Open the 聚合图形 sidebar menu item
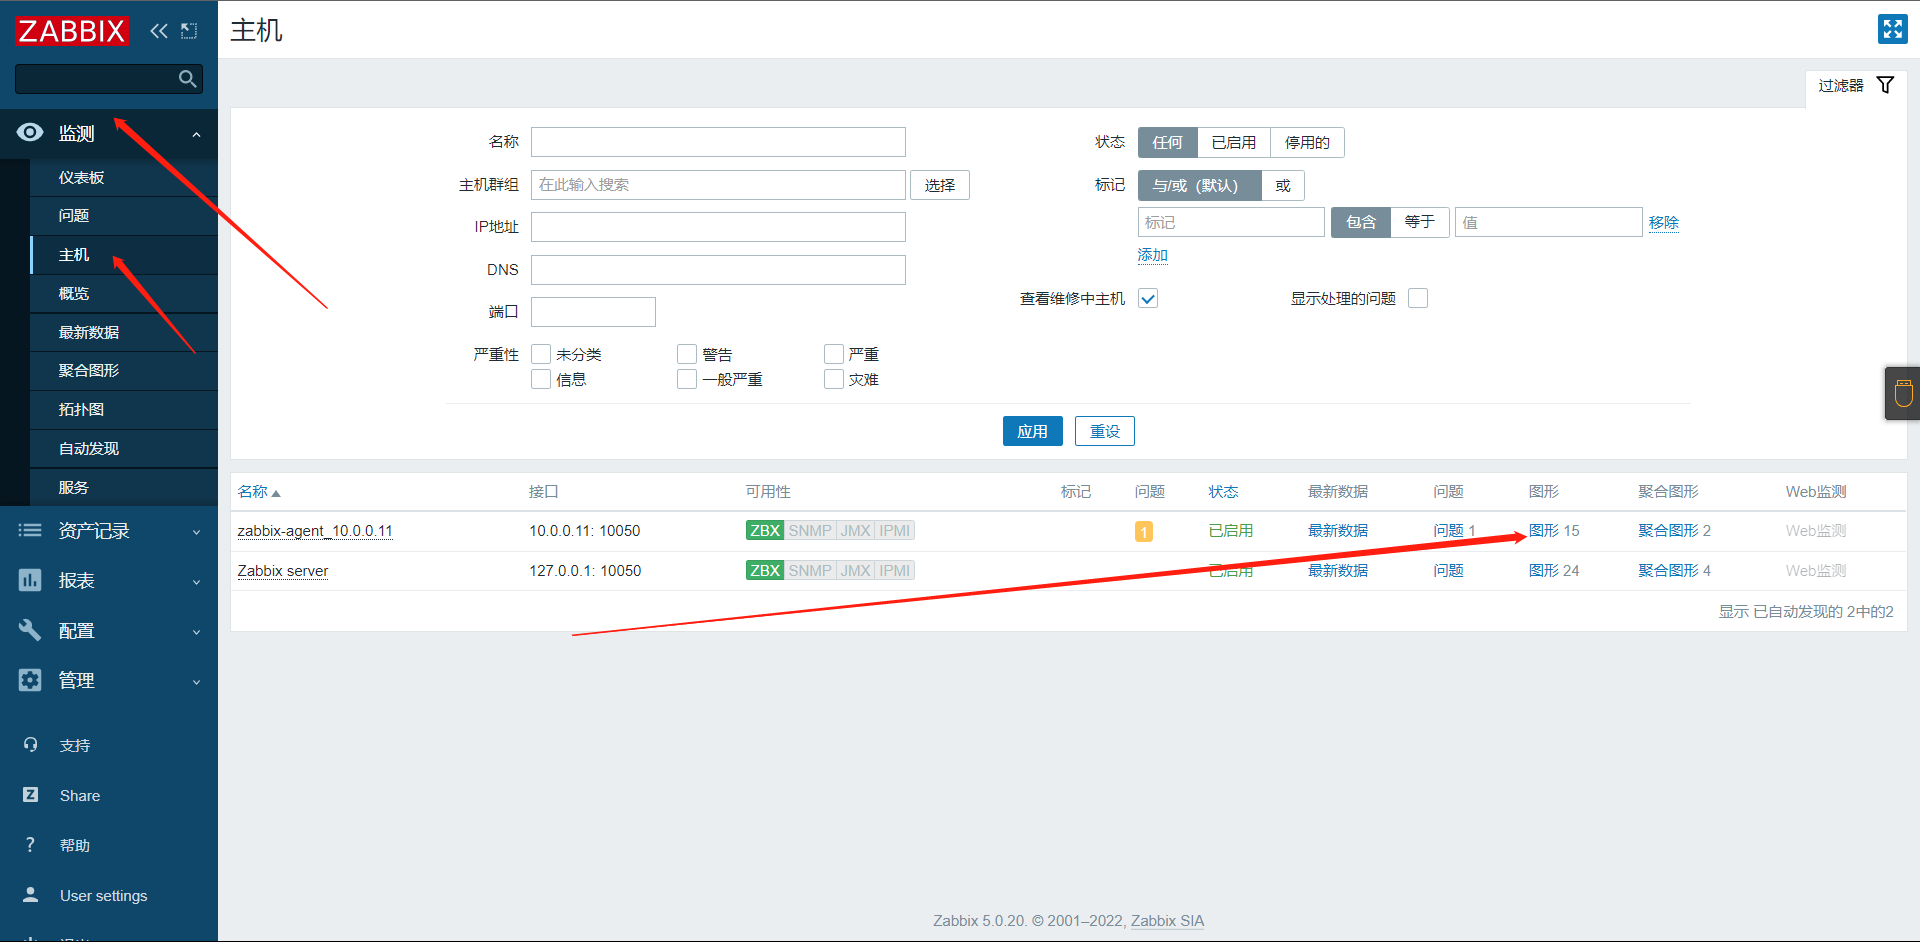The image size is (1920, 942). (124, 371)
